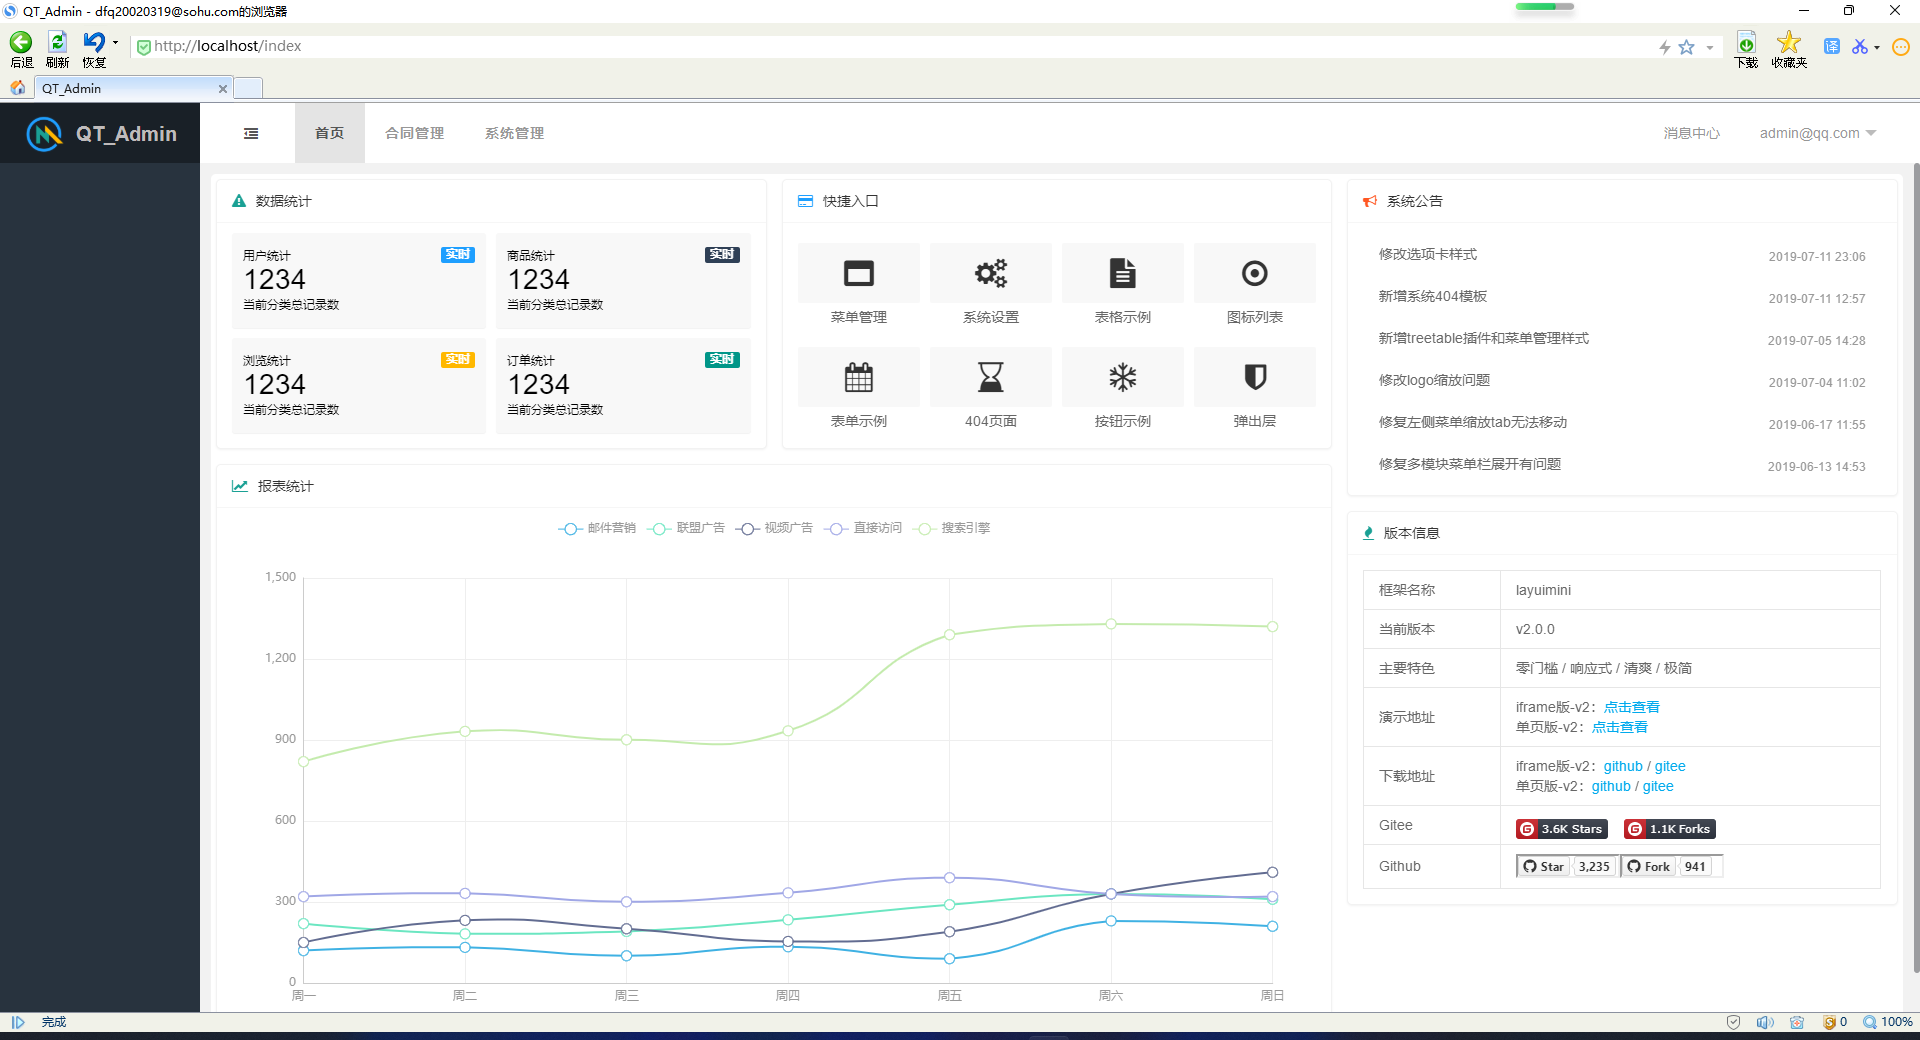Open the 系统设置 gears icon

pos(990,273)
